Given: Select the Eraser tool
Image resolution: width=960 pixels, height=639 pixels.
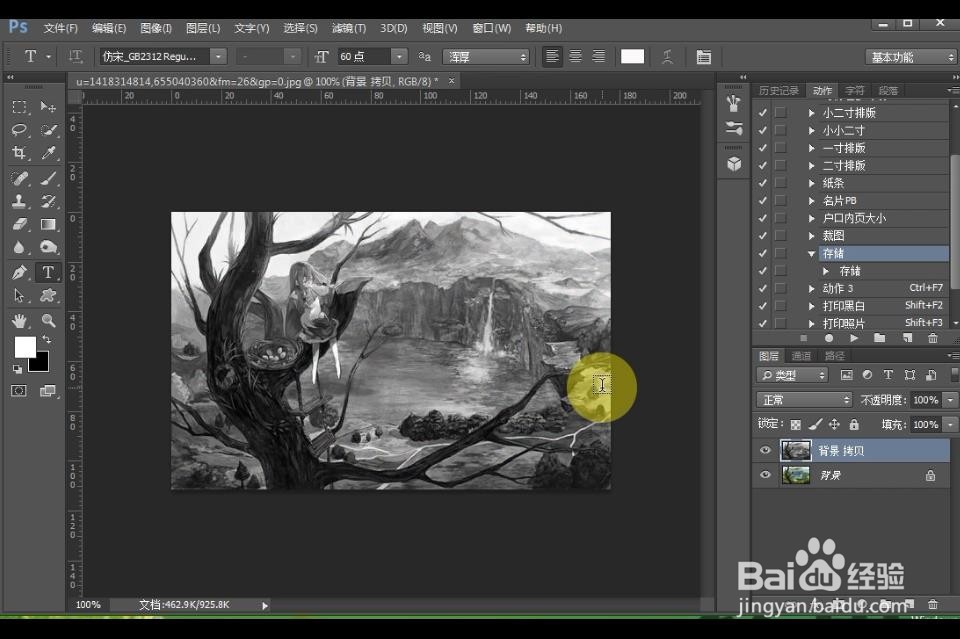Looking at the screenshot, I should click(x=19, y=224).
